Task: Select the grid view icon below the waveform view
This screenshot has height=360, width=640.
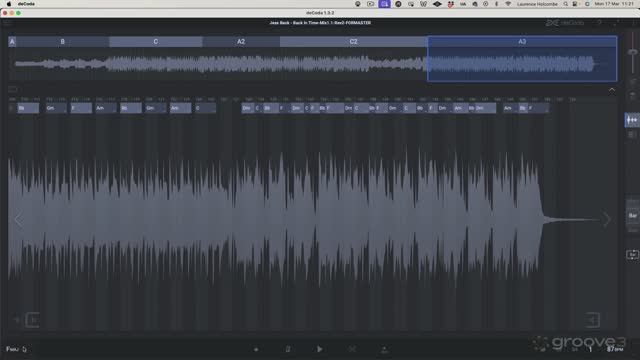Action: pos(632,135)
